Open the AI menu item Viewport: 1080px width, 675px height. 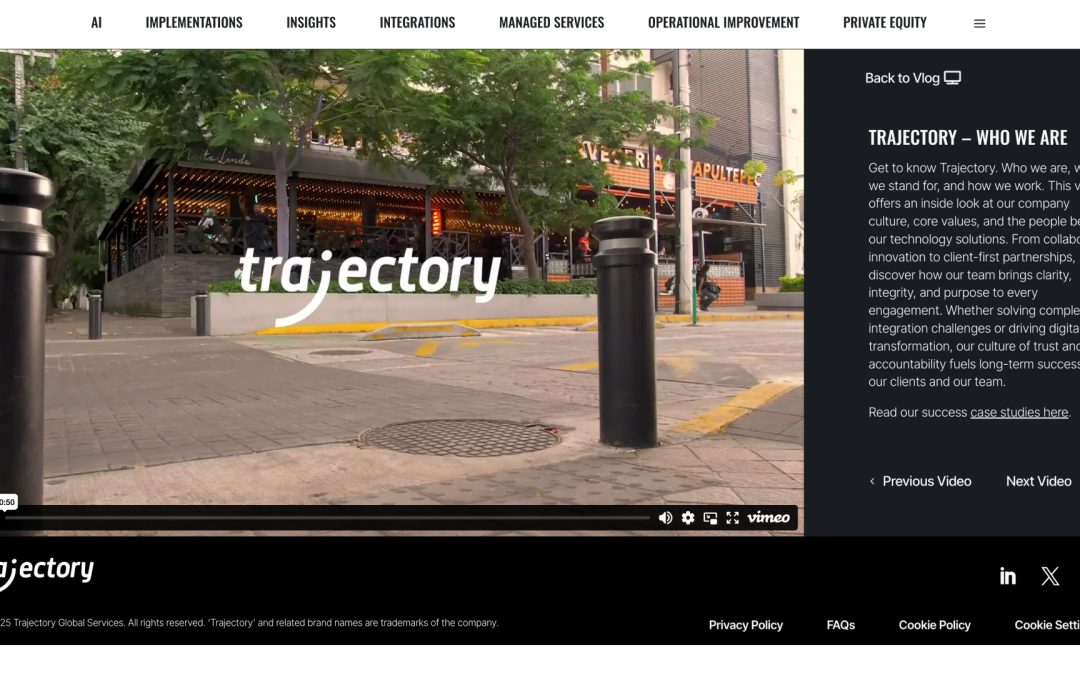[x=96, y=22]
